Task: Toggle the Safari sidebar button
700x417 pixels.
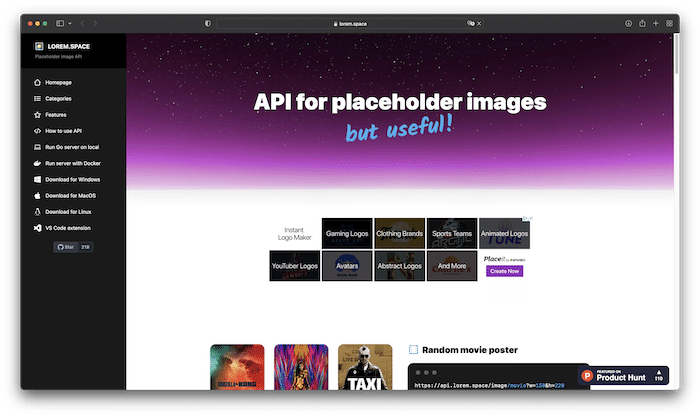Action: (60, 22)
